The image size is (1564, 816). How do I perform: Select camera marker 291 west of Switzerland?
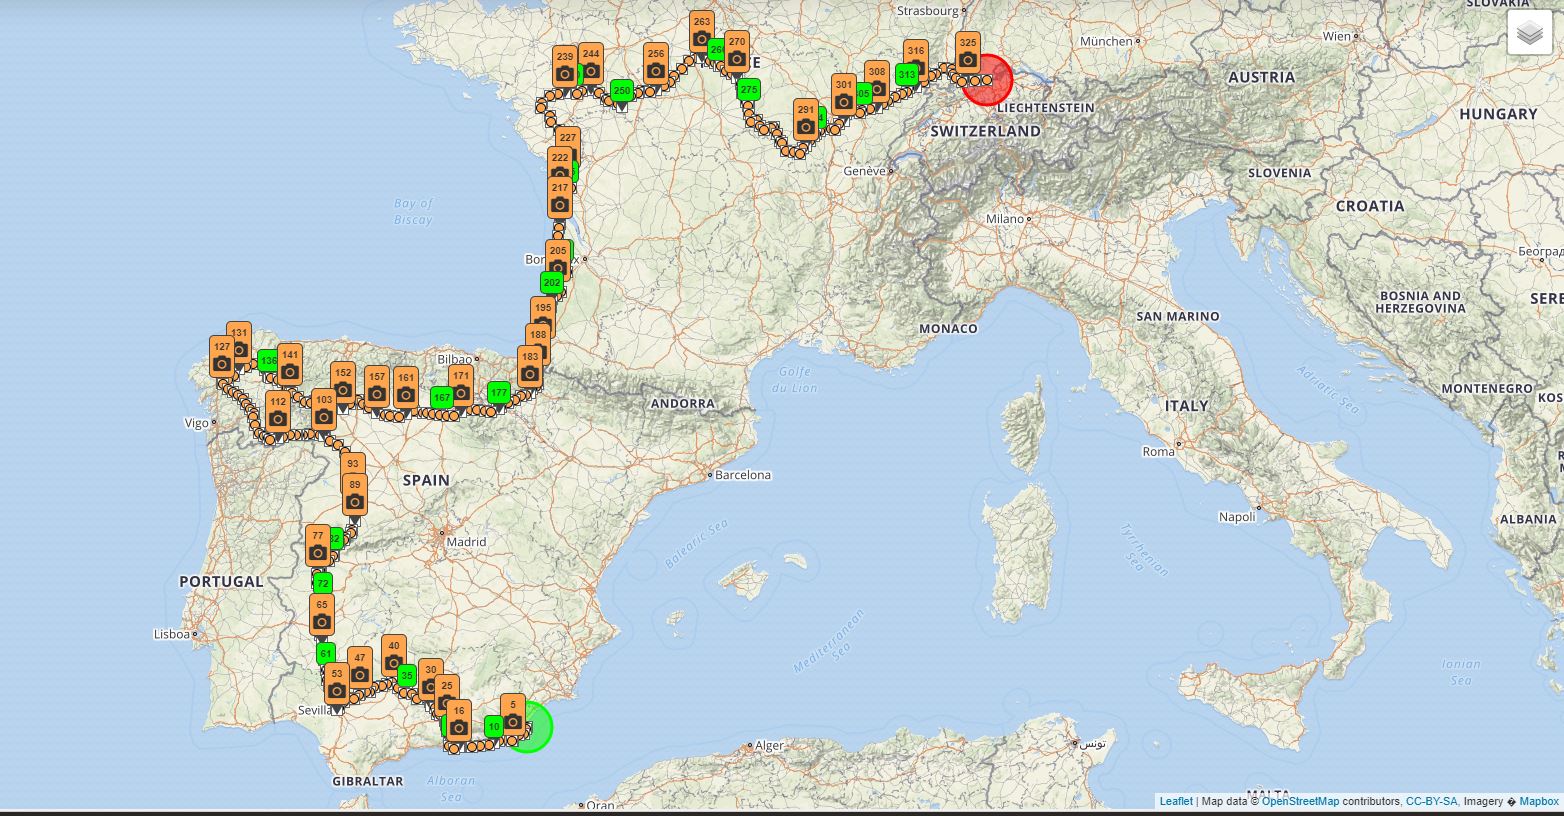805,119
